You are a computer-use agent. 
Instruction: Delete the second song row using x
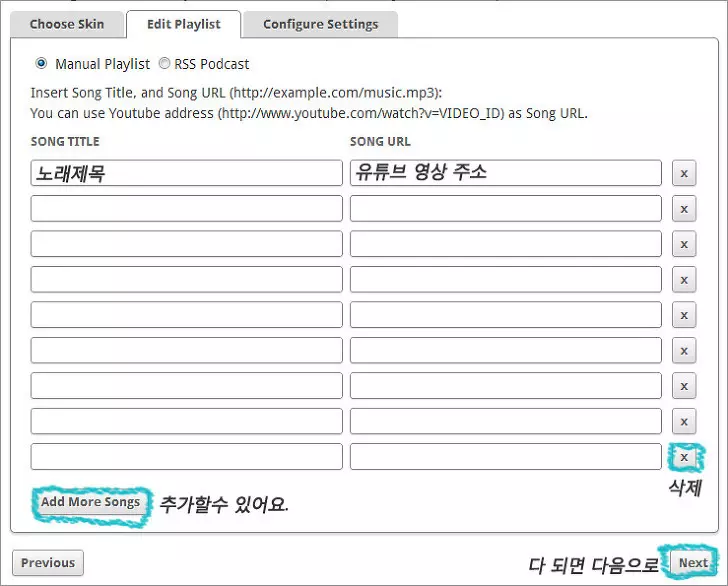click(684, 209)
